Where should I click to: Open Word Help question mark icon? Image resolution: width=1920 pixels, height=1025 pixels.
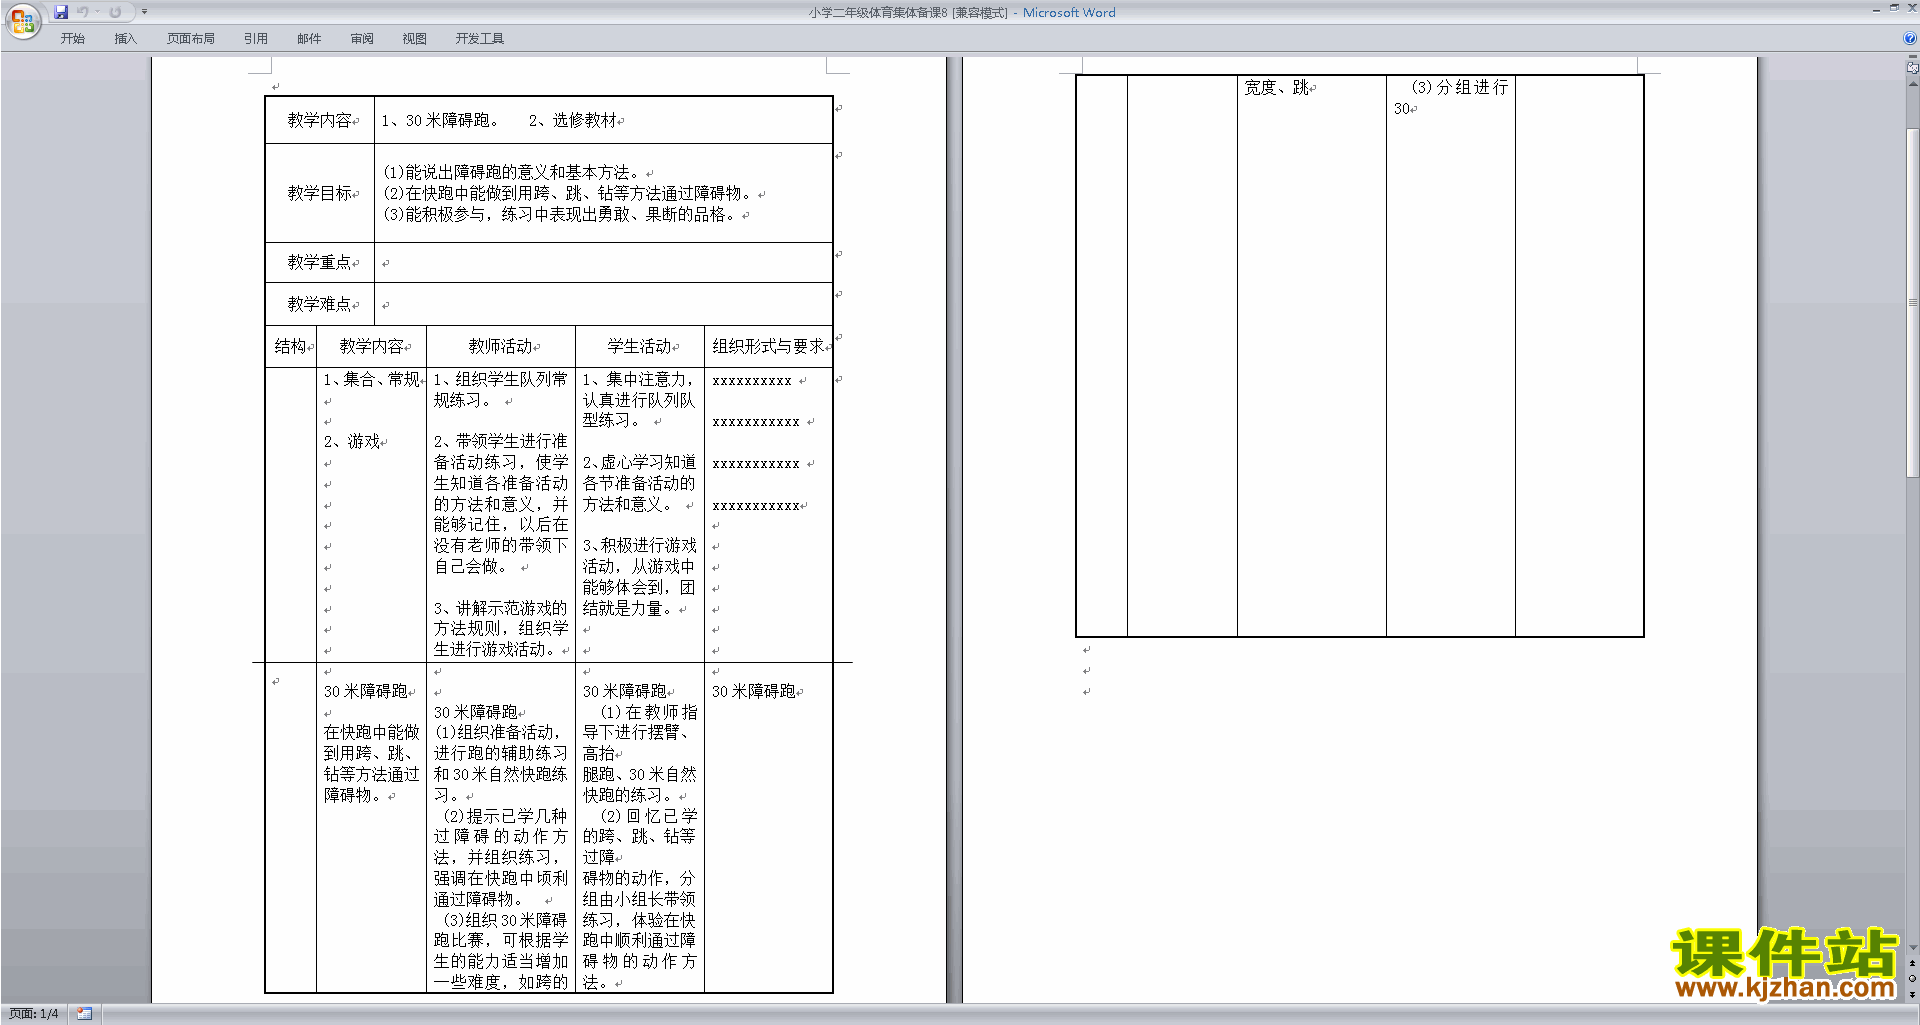click(x=1910, y=38)
